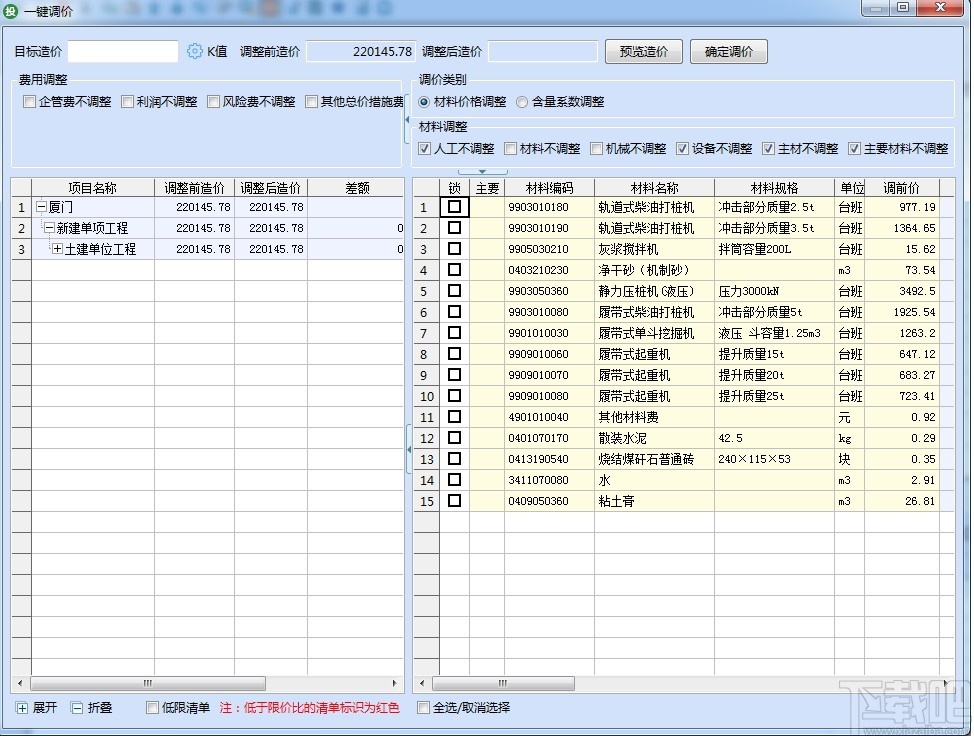
Task: Select 提升质量25t specification cell
Action: point(774,396)
